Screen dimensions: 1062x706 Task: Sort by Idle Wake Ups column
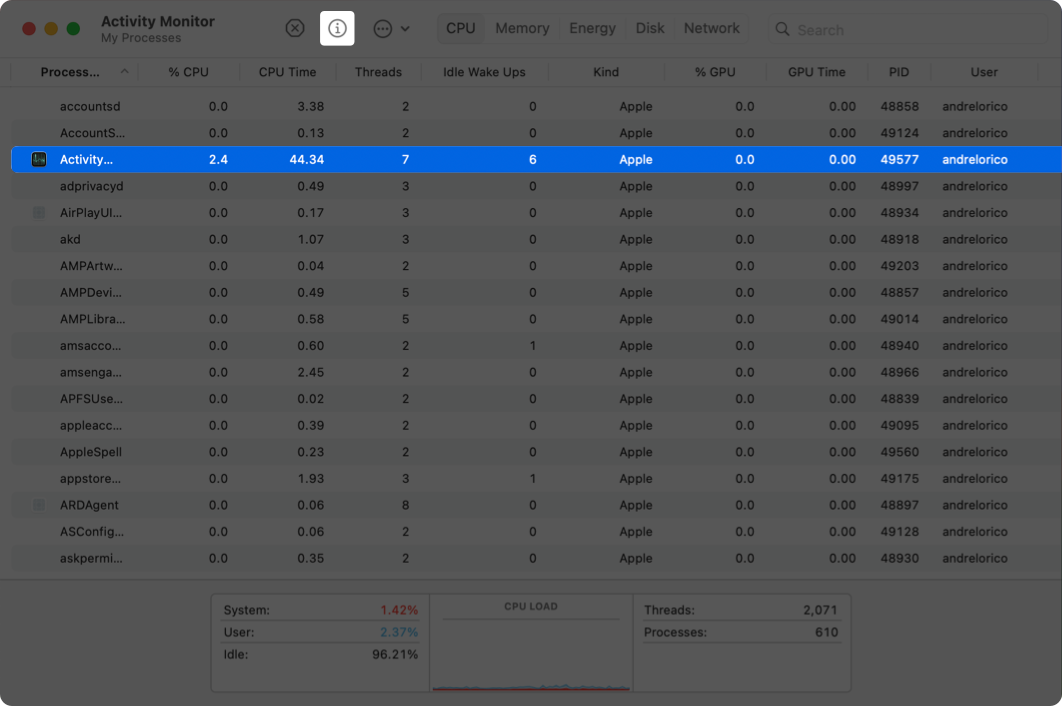484,72
